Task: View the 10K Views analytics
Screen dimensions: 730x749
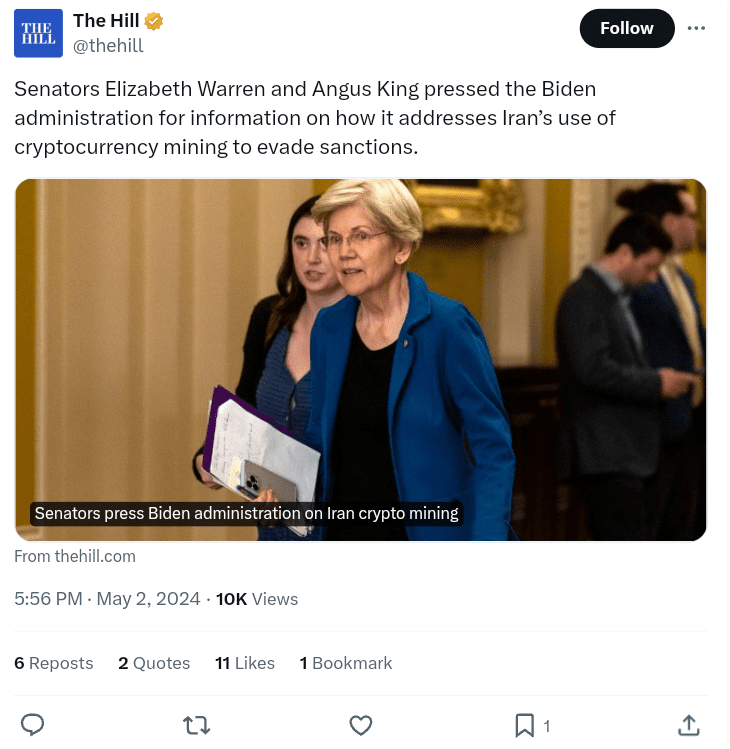Action: coord(257,599)
